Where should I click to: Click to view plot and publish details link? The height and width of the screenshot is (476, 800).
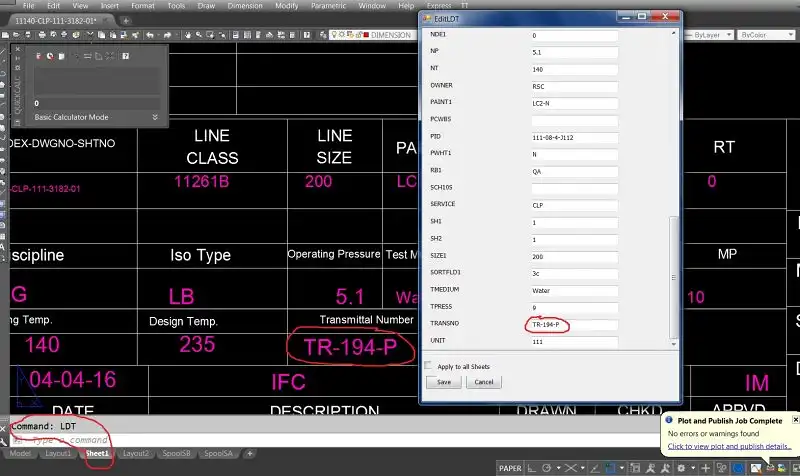(729, 446)
